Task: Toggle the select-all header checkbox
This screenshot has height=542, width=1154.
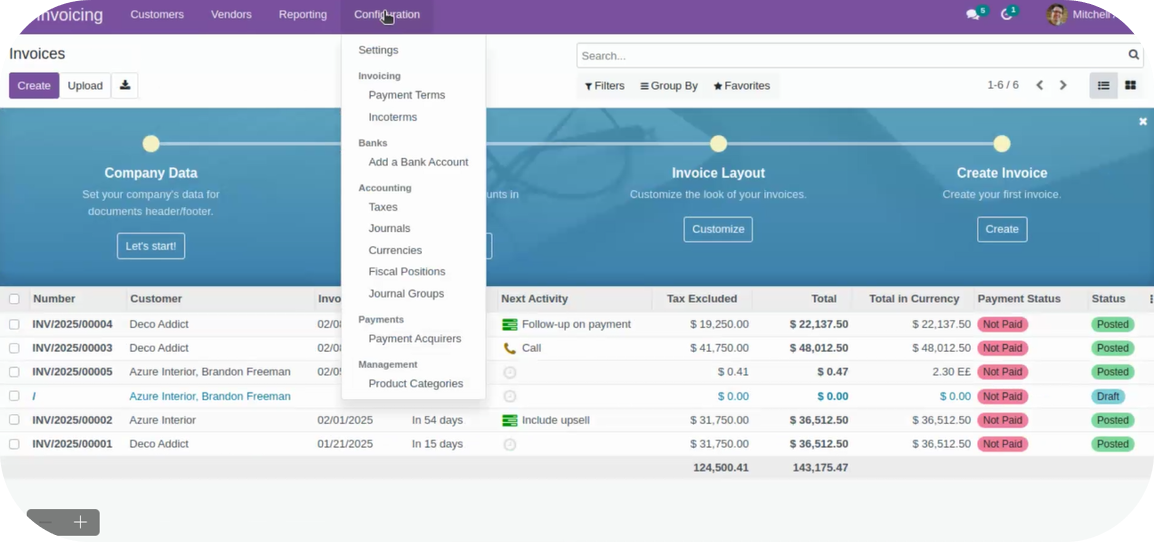Action: click(x=14, y=299)
